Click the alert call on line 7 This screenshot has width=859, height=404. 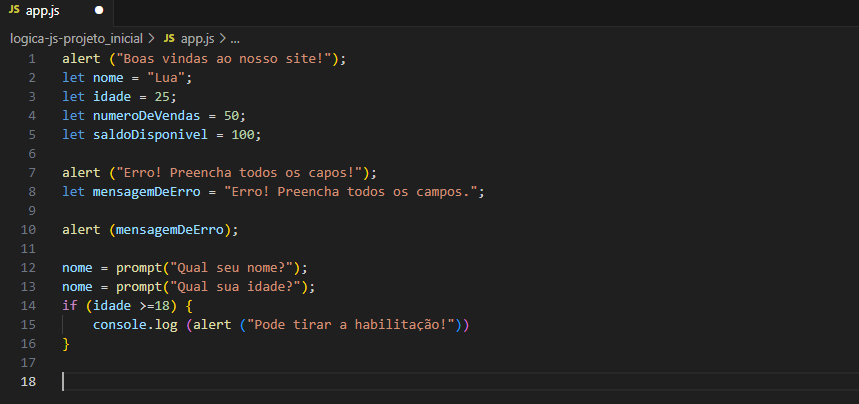(x=81, y=173)
